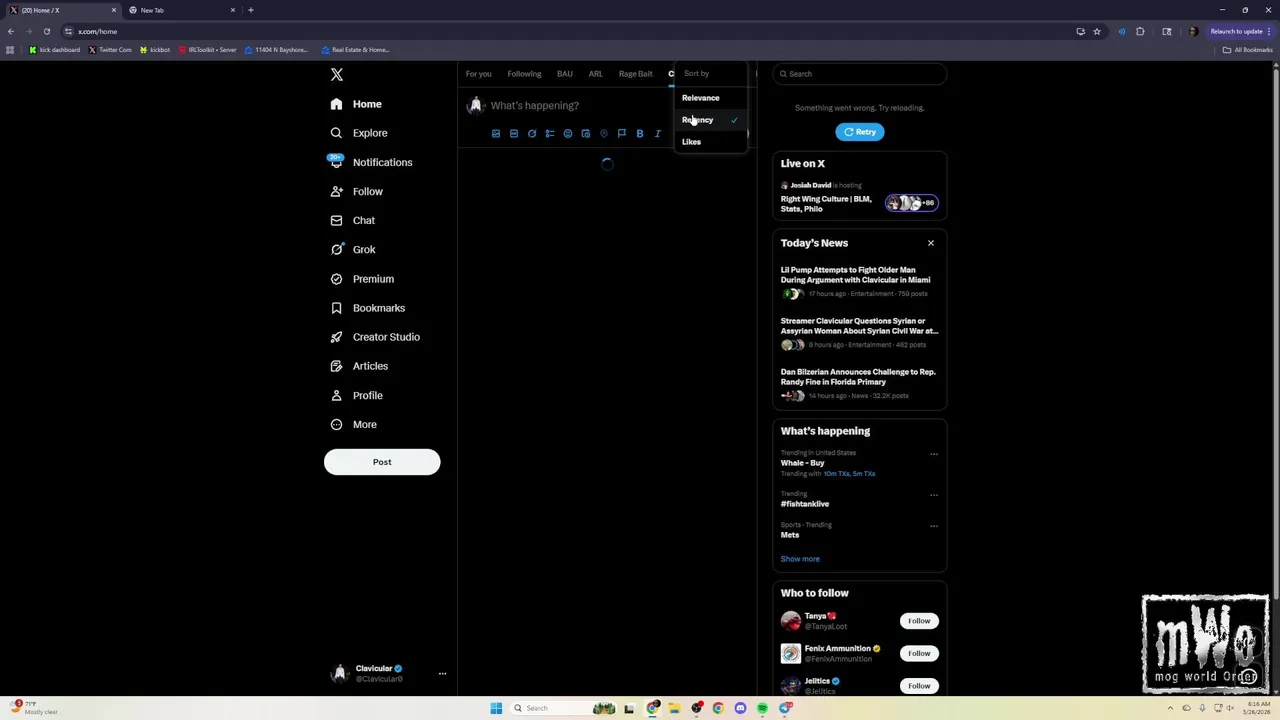Screen dimensions: 1280x720
Task: Apply bold formatting in composer
Action: [x=640, y=134]
